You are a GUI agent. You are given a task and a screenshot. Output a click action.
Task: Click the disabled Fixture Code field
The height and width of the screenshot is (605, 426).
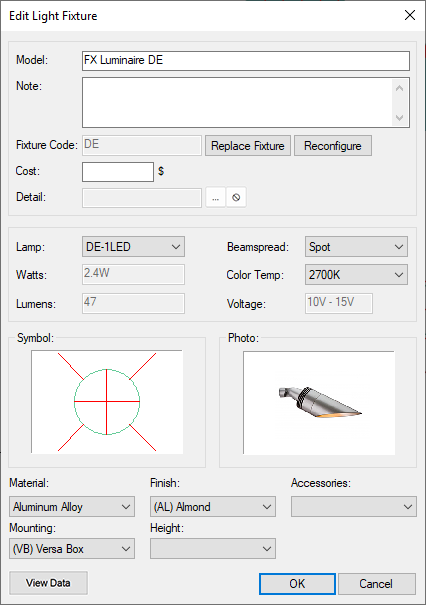point(142,145)
